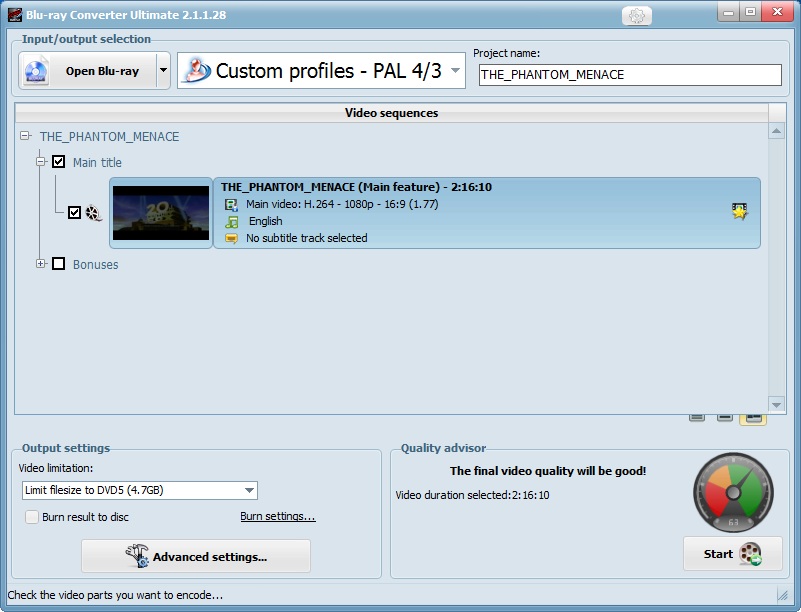The image size is (801, 612).
Task: Open the Custom profiles - PAL 4/3 dropdown
Action: (x=321, y=70)
